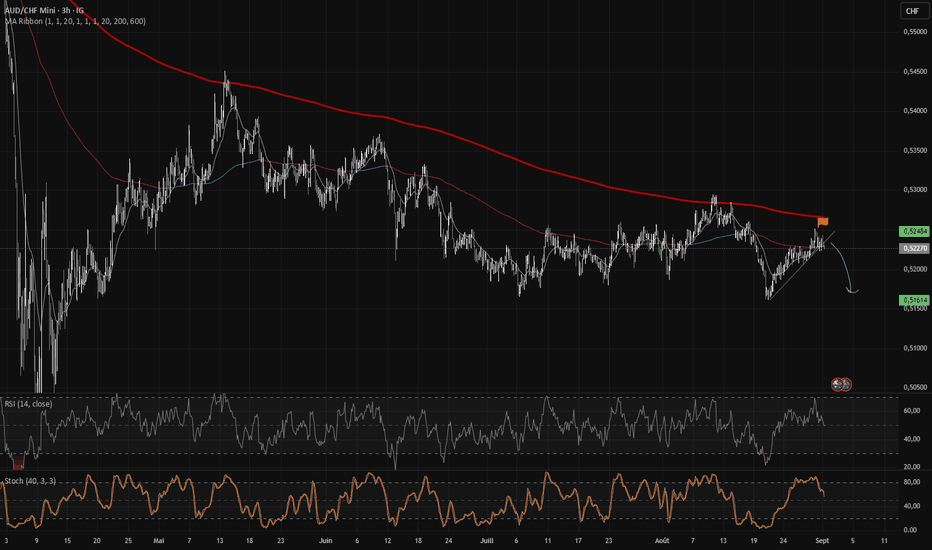The image size is (932, 550).
Task: Click the green 0,51614 target price label
Action: tap(914, 300)
